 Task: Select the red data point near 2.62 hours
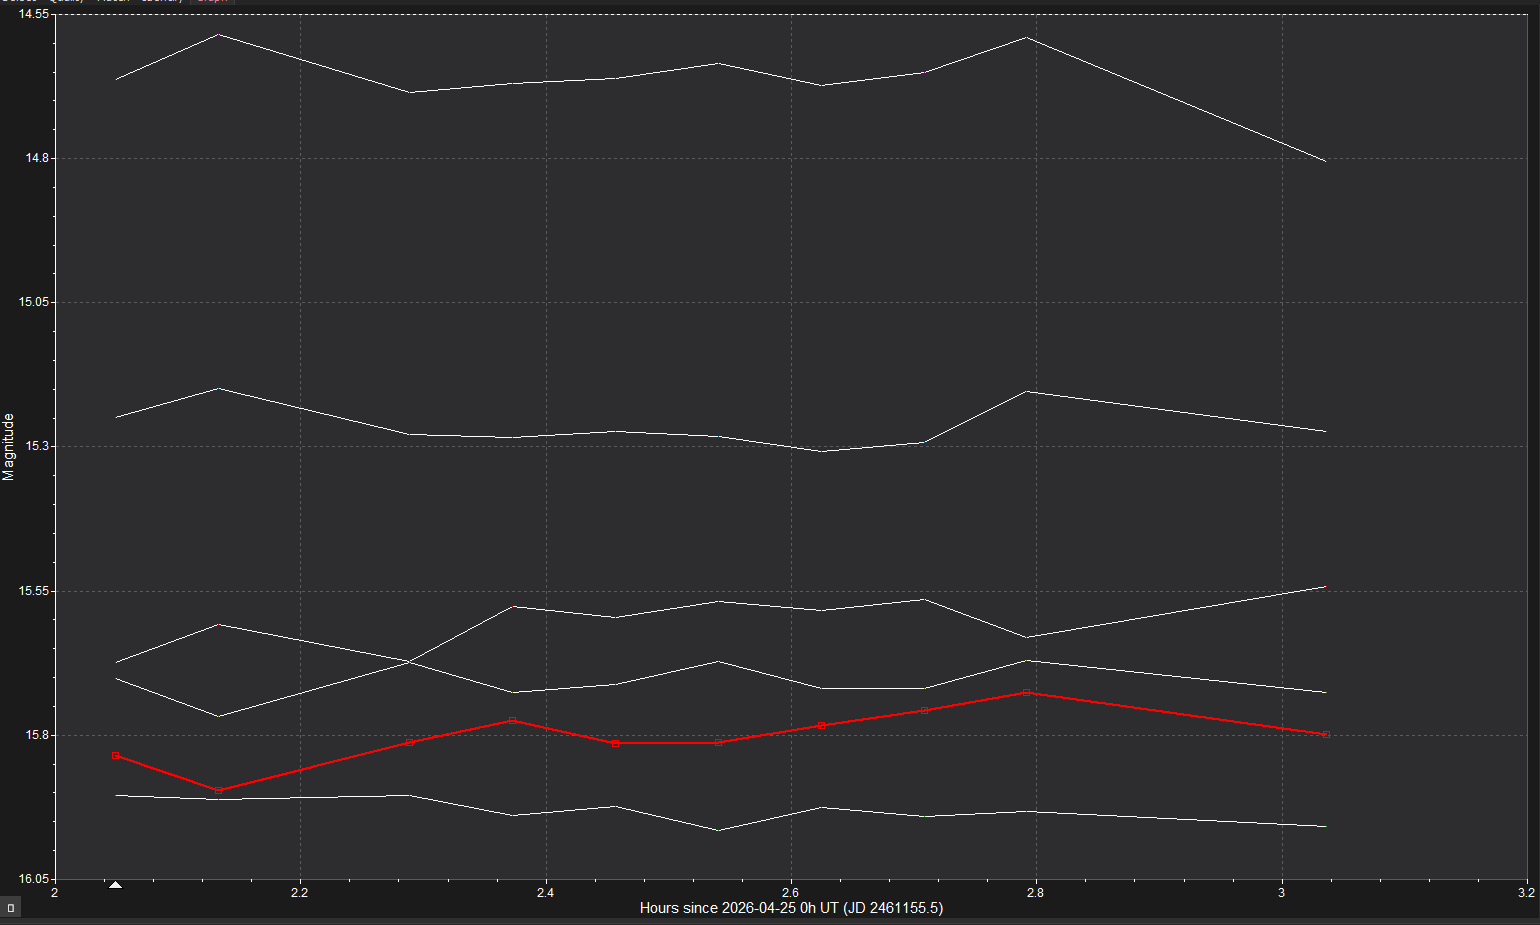tap(821, 725)
